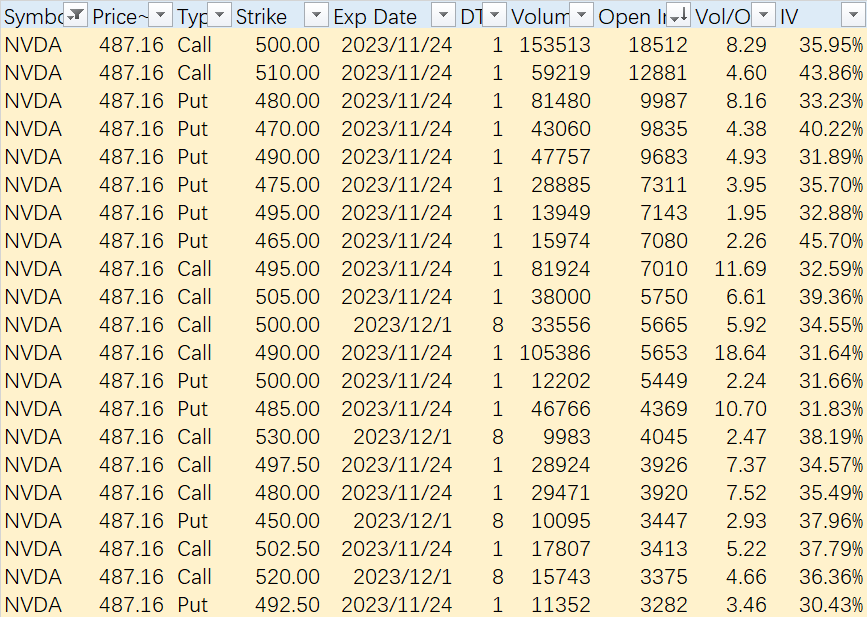Click volume cell 15974
The height and width of the screenshot is (617, 867).
point(561,241)
